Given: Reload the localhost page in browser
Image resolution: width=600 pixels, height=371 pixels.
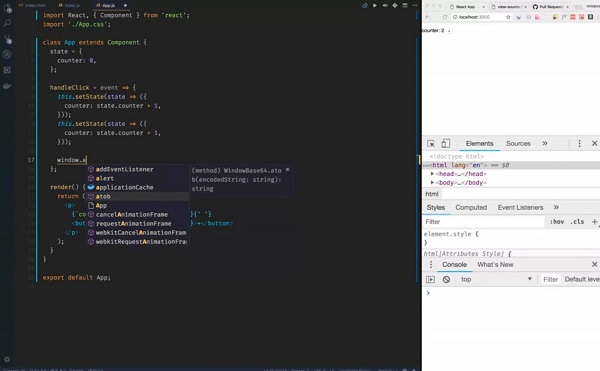Looking at the screenshot, I should coord(445,17).
